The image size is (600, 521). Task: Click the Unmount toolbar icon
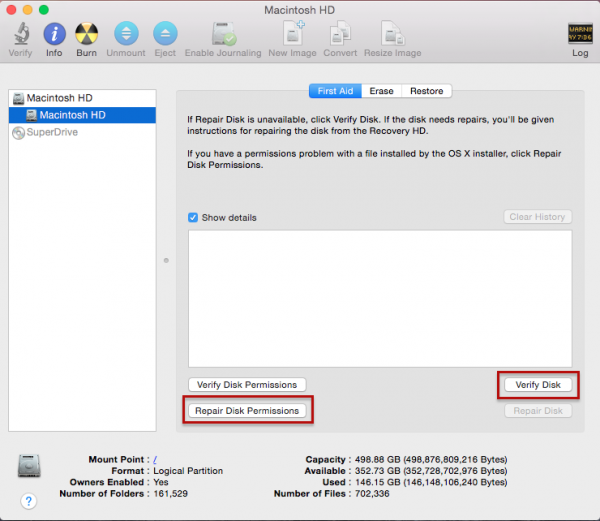tap(126, 34)
